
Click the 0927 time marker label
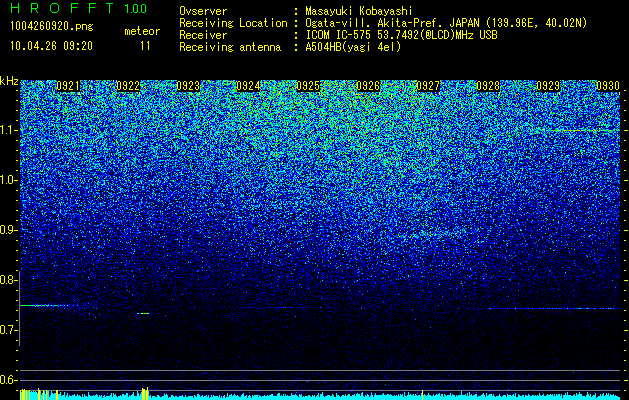tap(428, 86)
